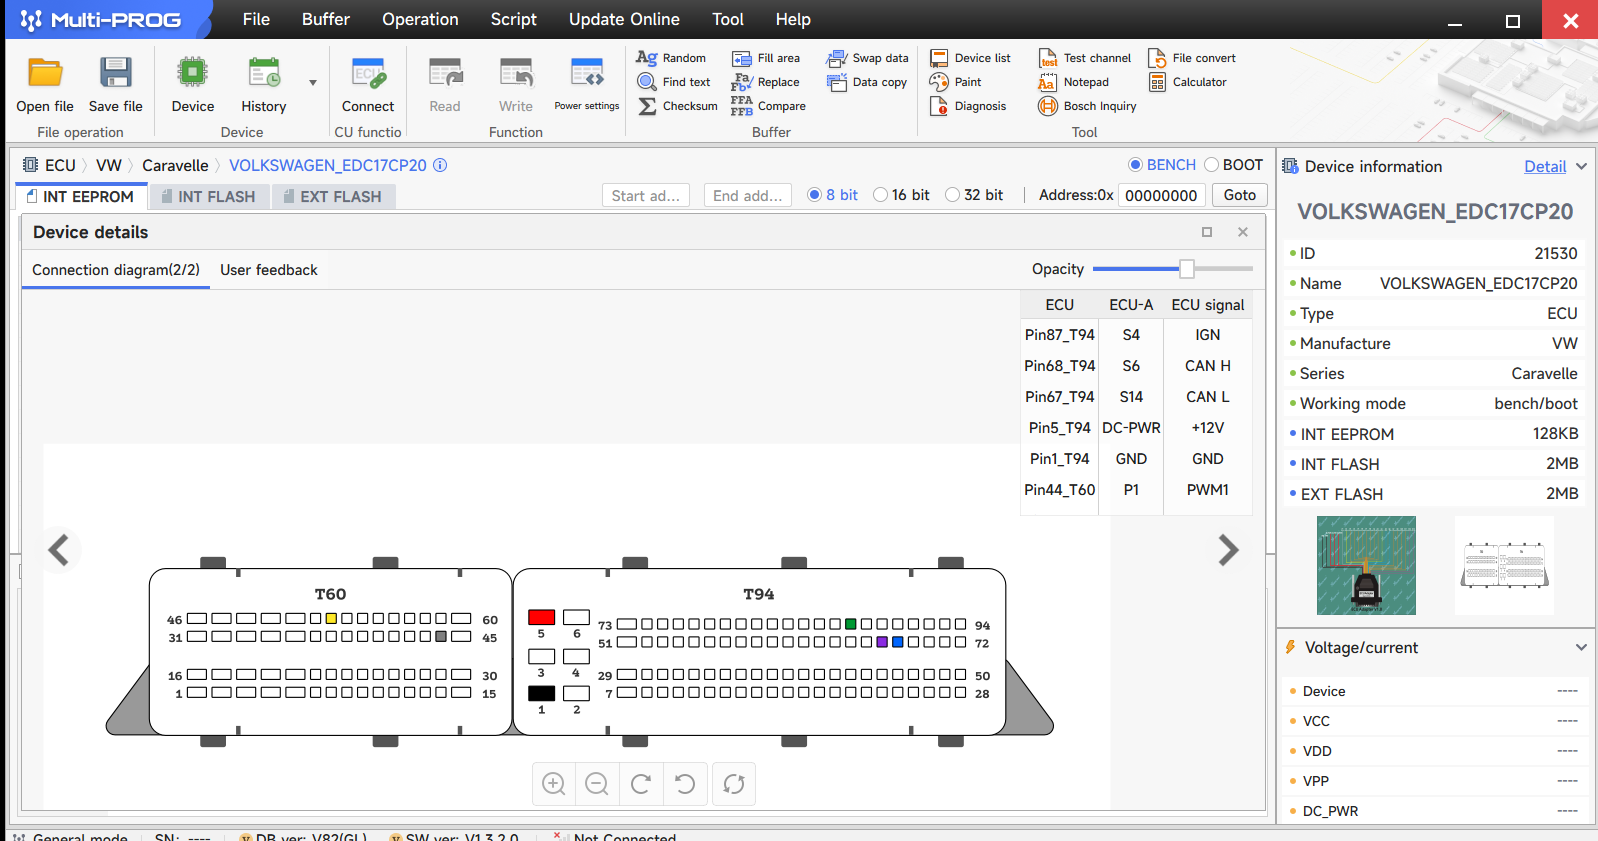This screenshot has height=841, width=1598.
Task: Open the Checksum tool
Action: click(678, 106)
